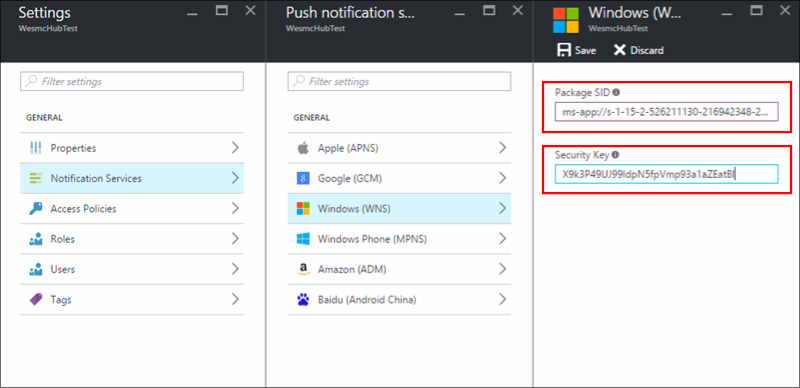Maximize the Windows (WNS) blade
Image resolution: width=800 pixels, height=388 pixels.
757,10
